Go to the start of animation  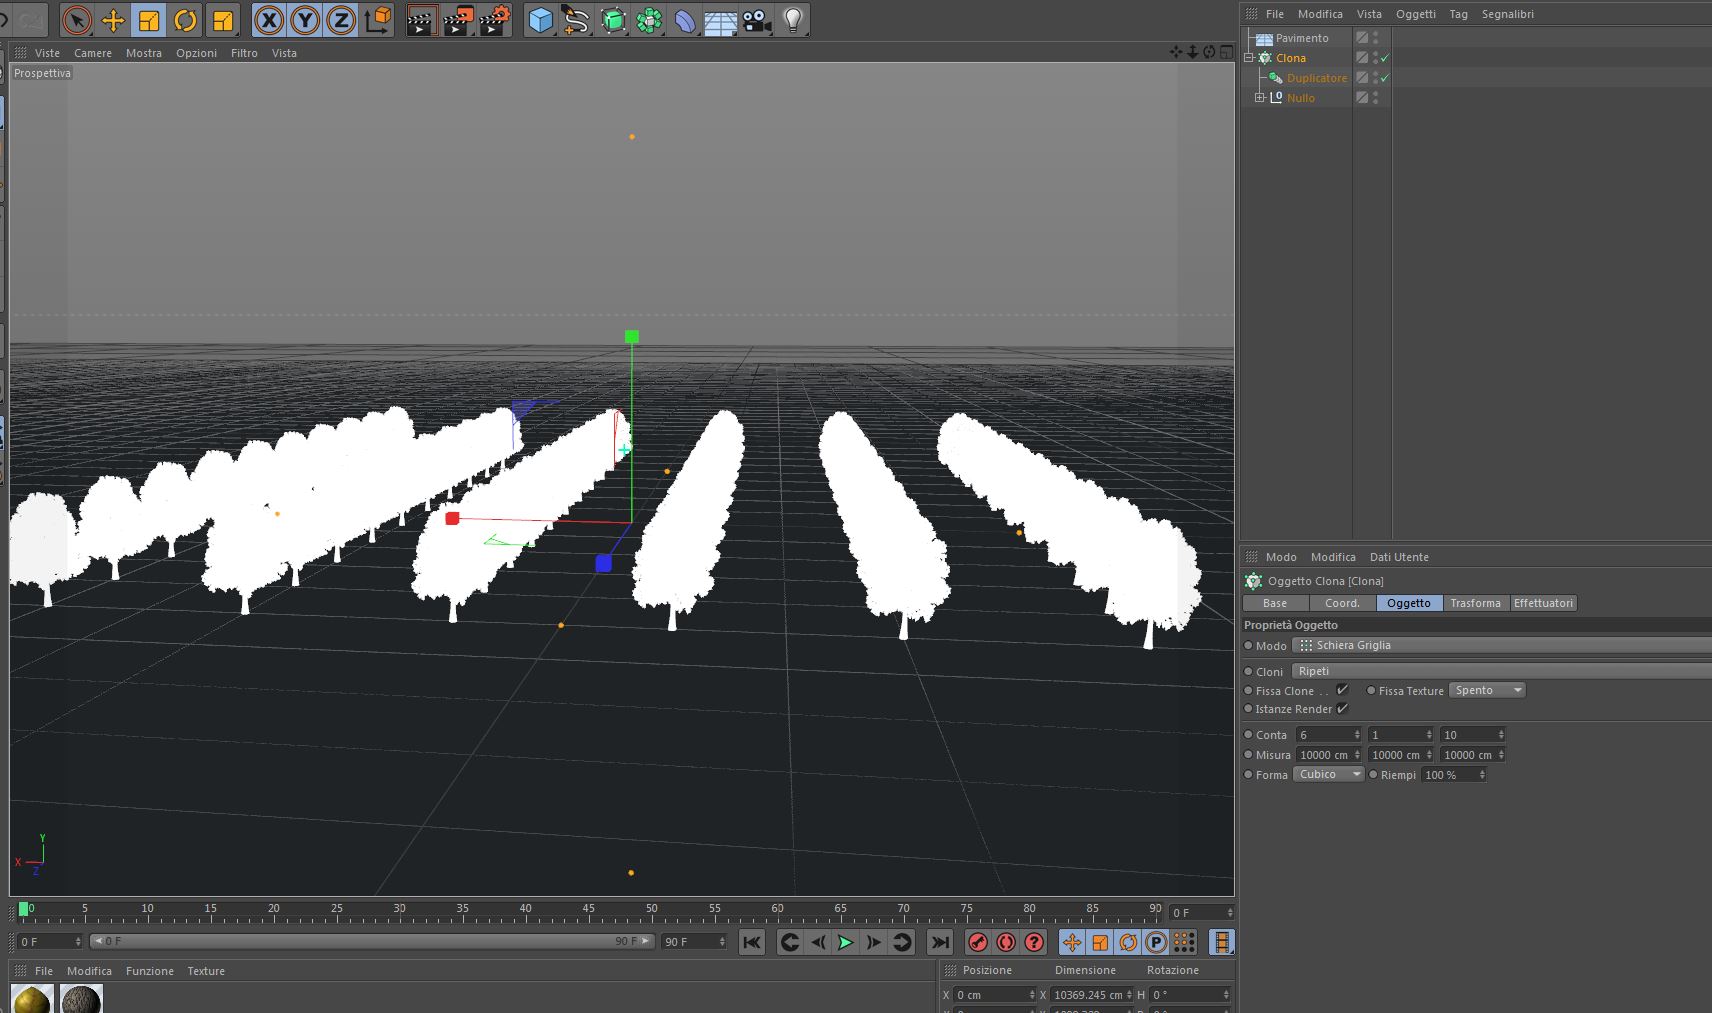[x=752, y=942]
